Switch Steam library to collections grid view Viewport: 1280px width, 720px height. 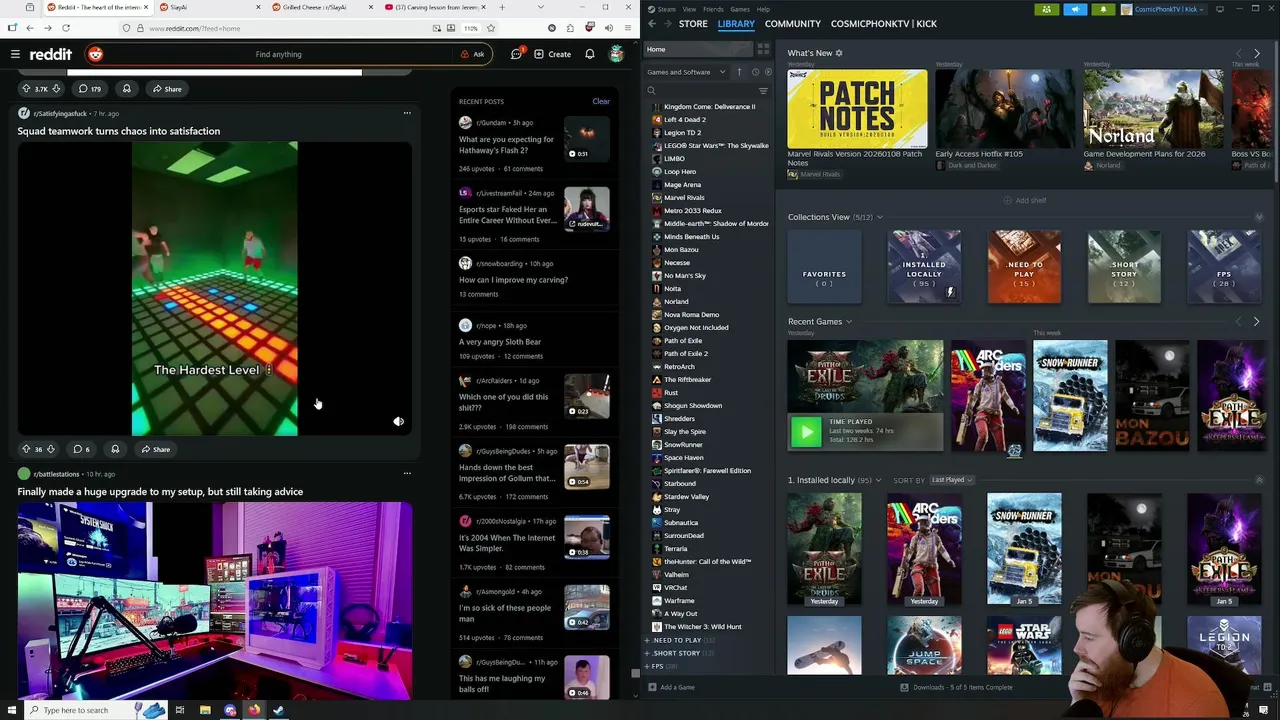click(763, 49)
